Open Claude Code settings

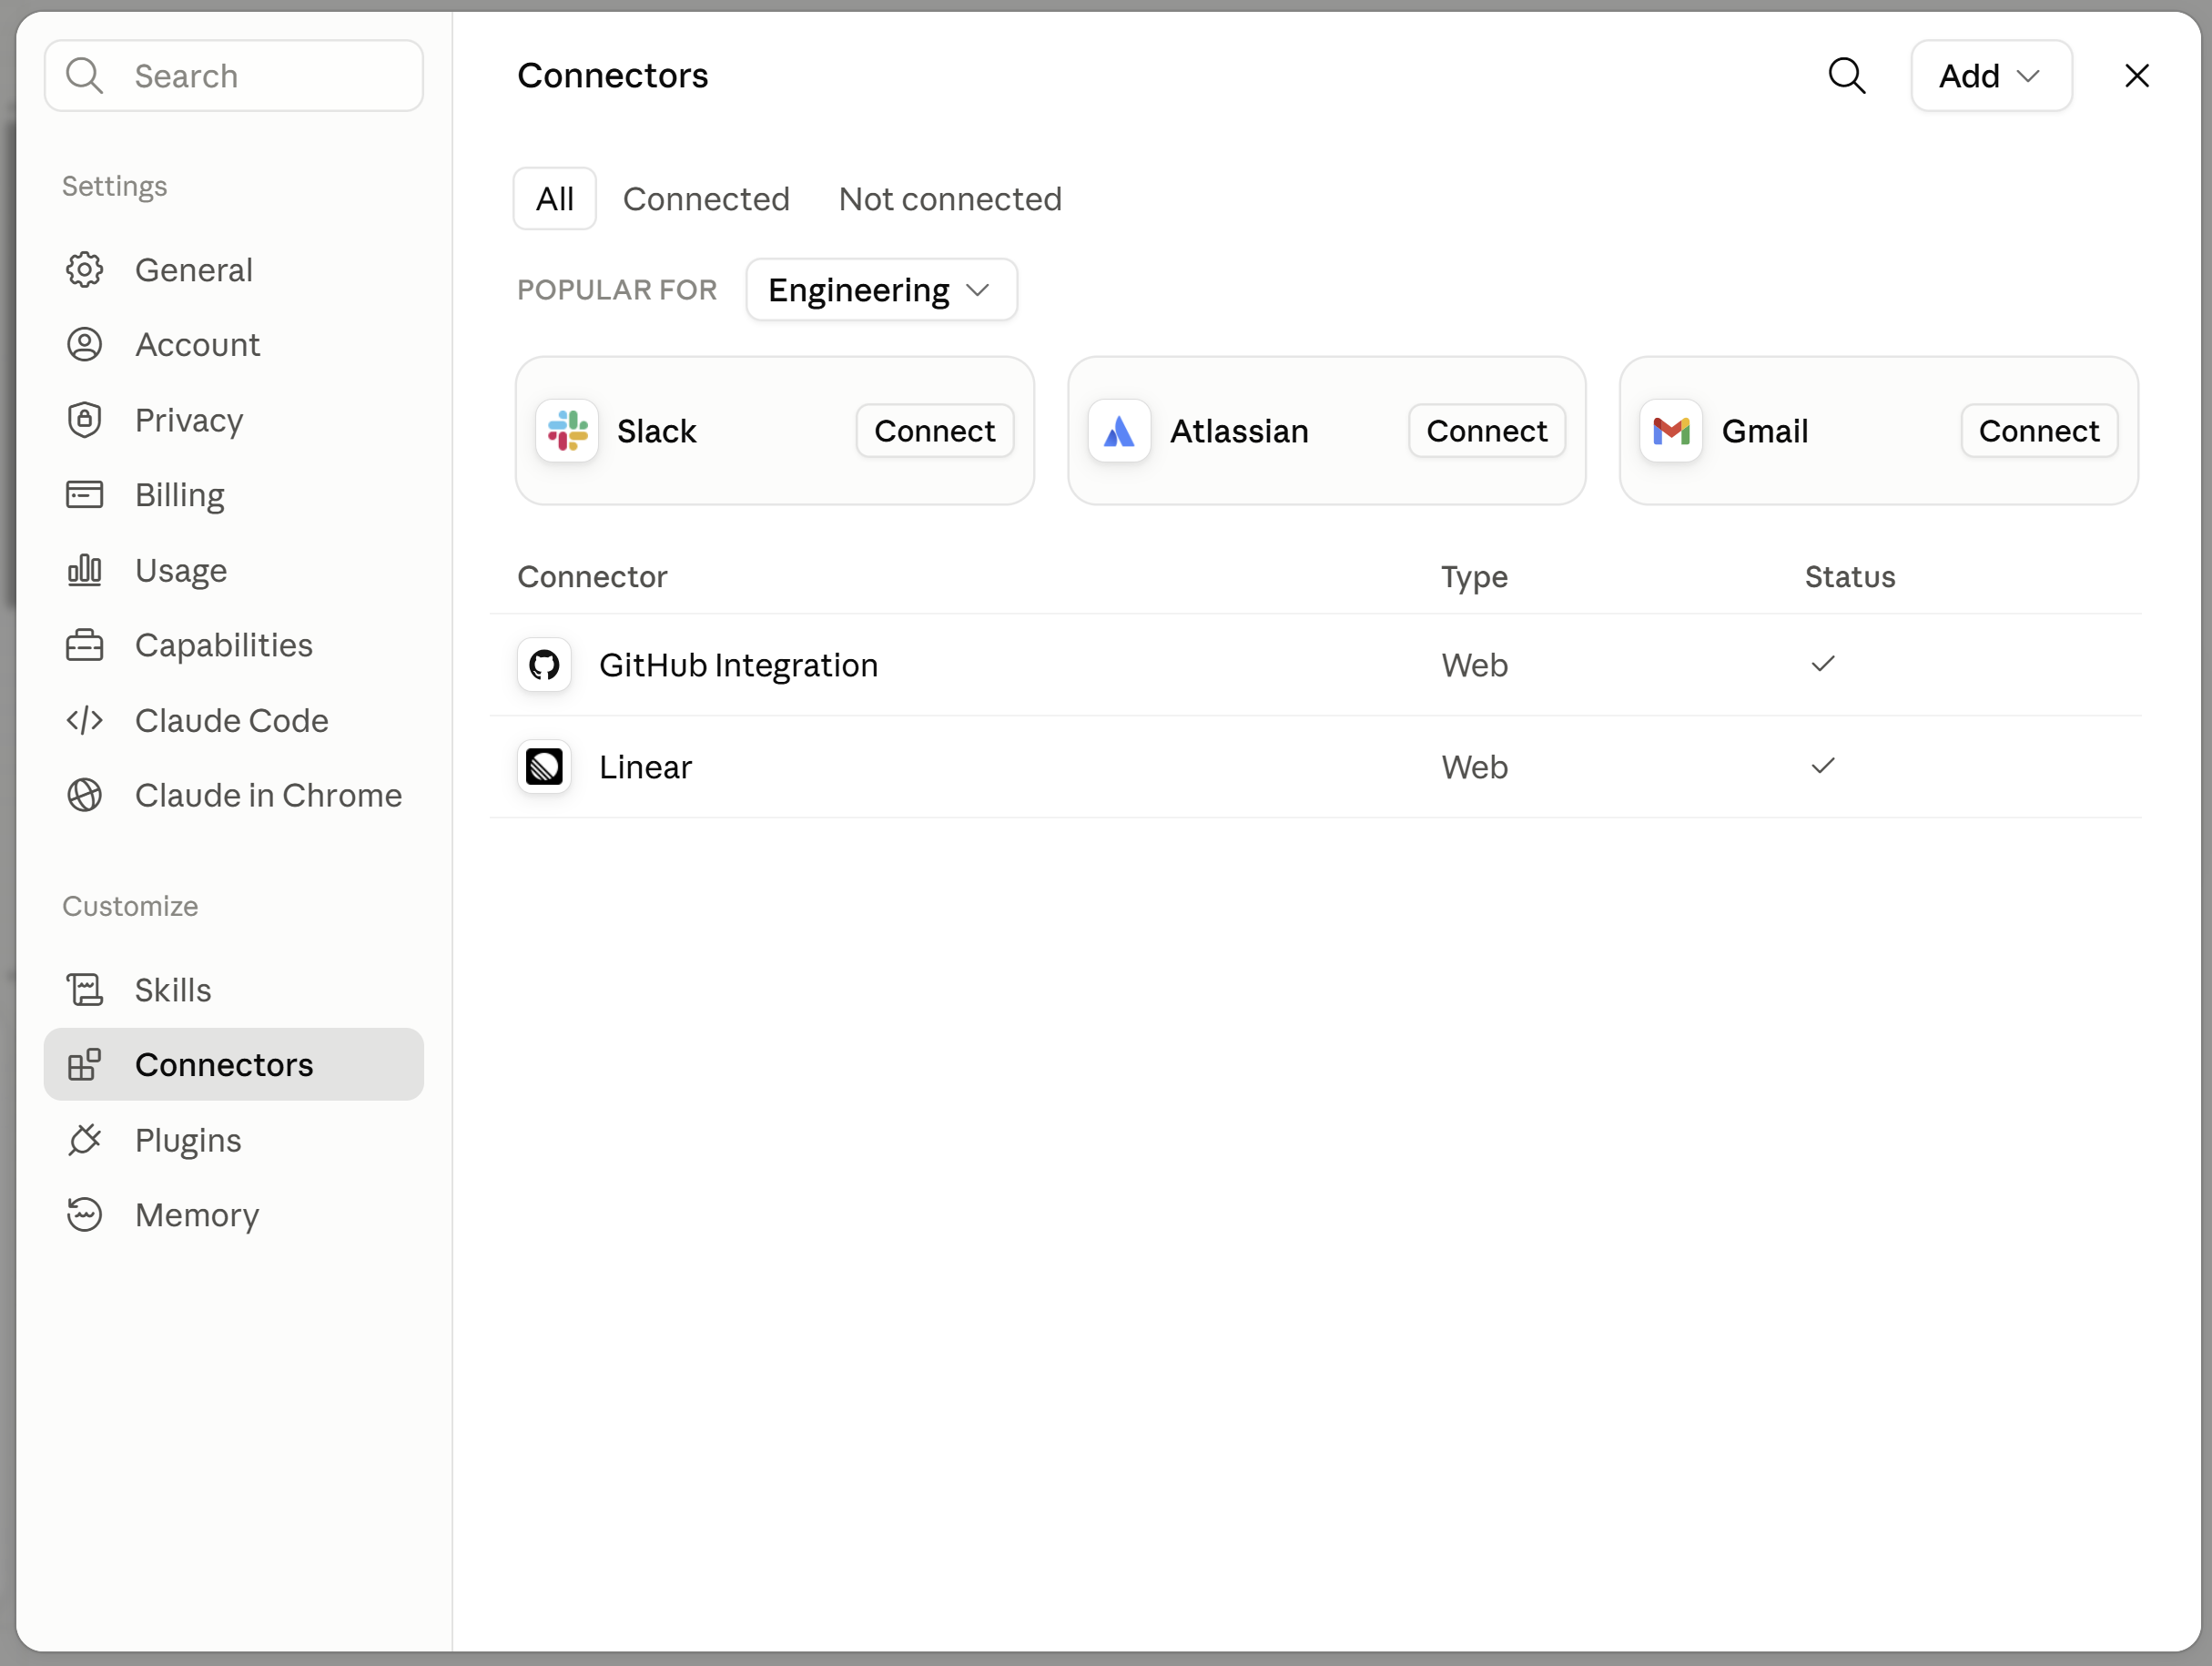click(x=234, y=720)
